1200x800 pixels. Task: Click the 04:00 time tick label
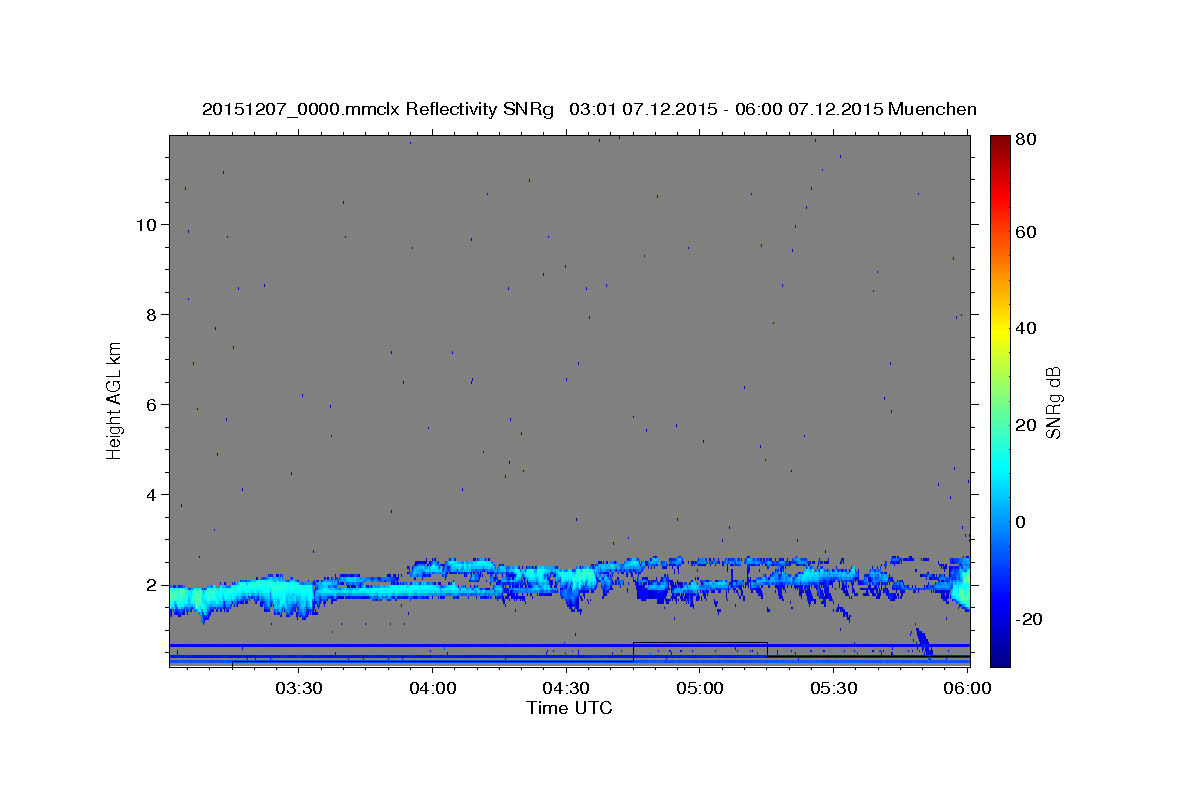pos(433,689)
